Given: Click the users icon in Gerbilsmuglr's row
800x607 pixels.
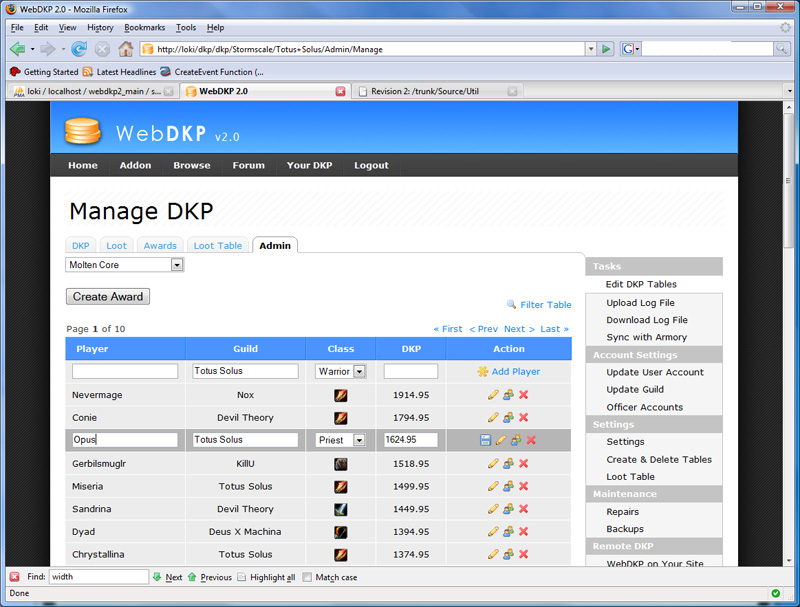Looking at the screenshot, I should click(508, 464).
